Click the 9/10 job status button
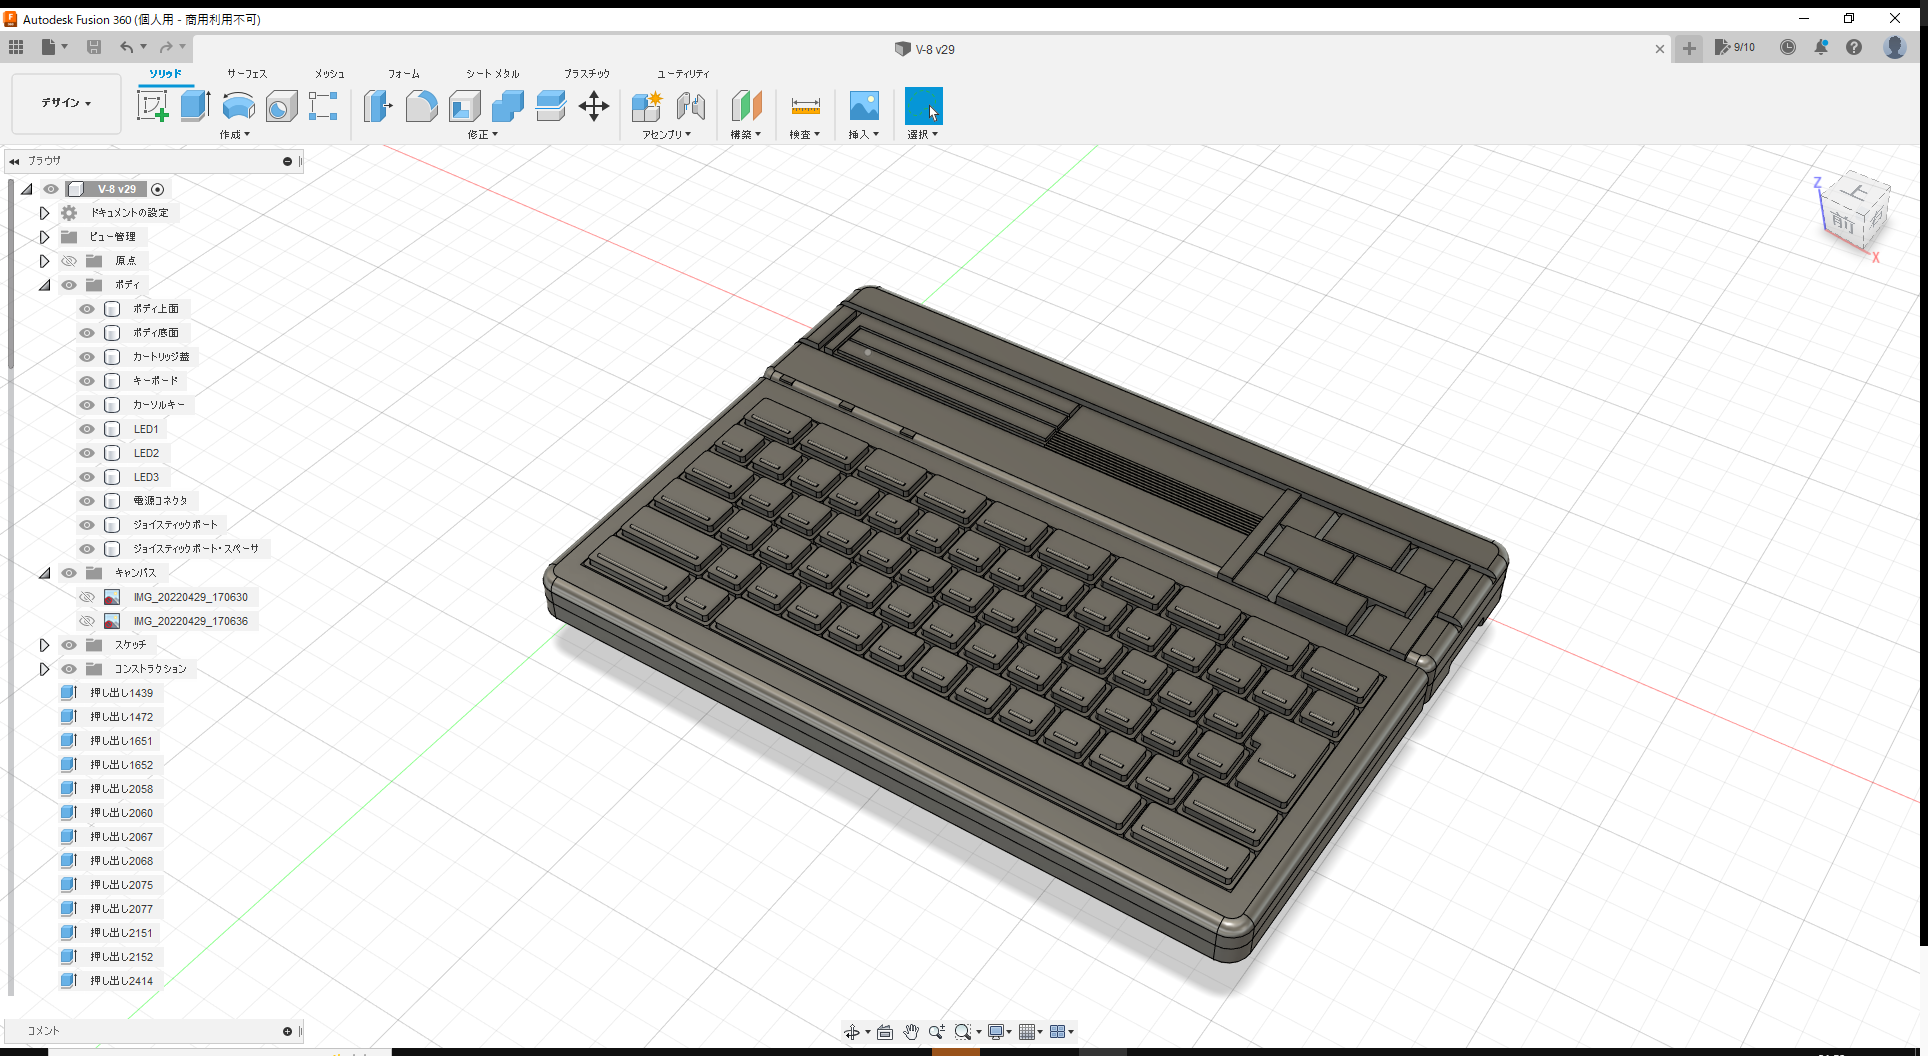The width and height of the screenshot is (1928, 1056). pos(1735,47)
